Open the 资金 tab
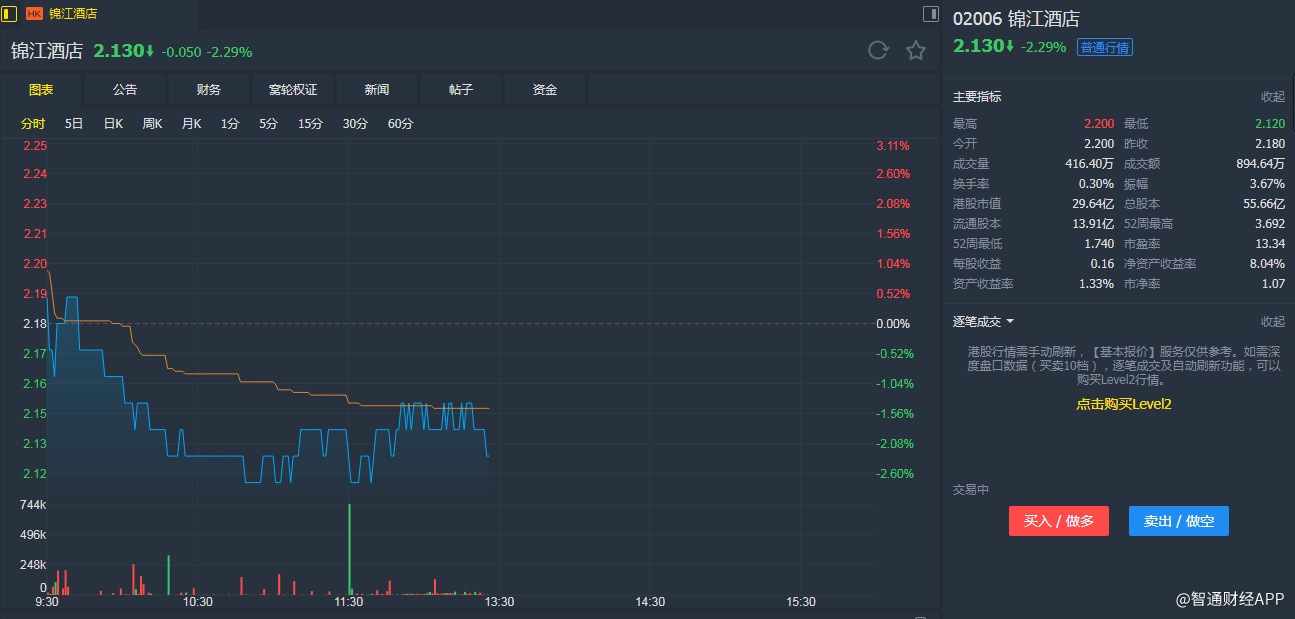 coord(545,90)
